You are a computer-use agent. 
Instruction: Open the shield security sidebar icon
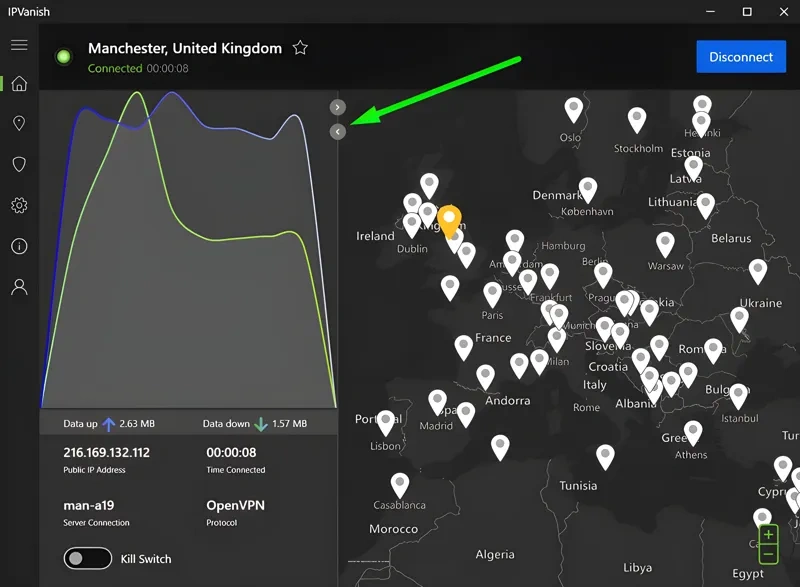(19, 165)
